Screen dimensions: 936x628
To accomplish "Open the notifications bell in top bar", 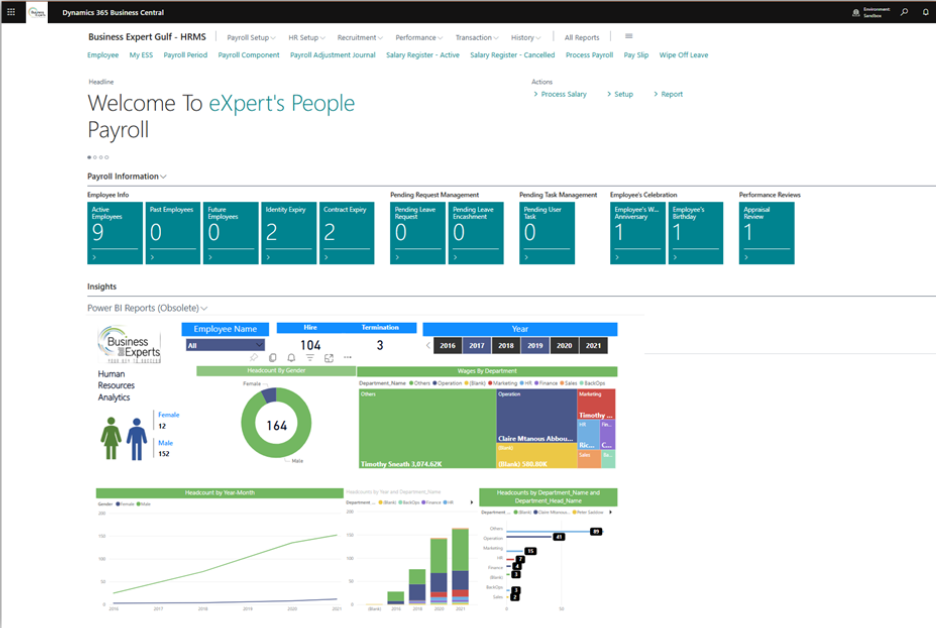I will pyautogui.click(x=926, y=12).
